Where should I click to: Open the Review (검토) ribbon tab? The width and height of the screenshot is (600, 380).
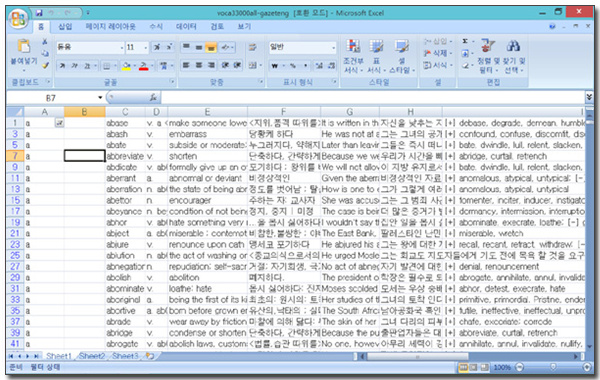[x=217, y=26]
